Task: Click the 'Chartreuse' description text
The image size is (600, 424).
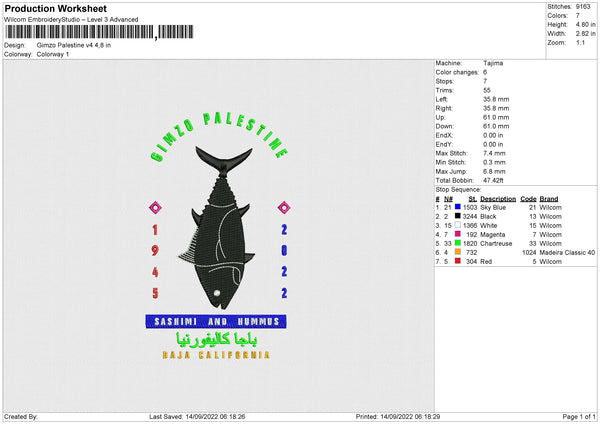Action: coord(496,243)
